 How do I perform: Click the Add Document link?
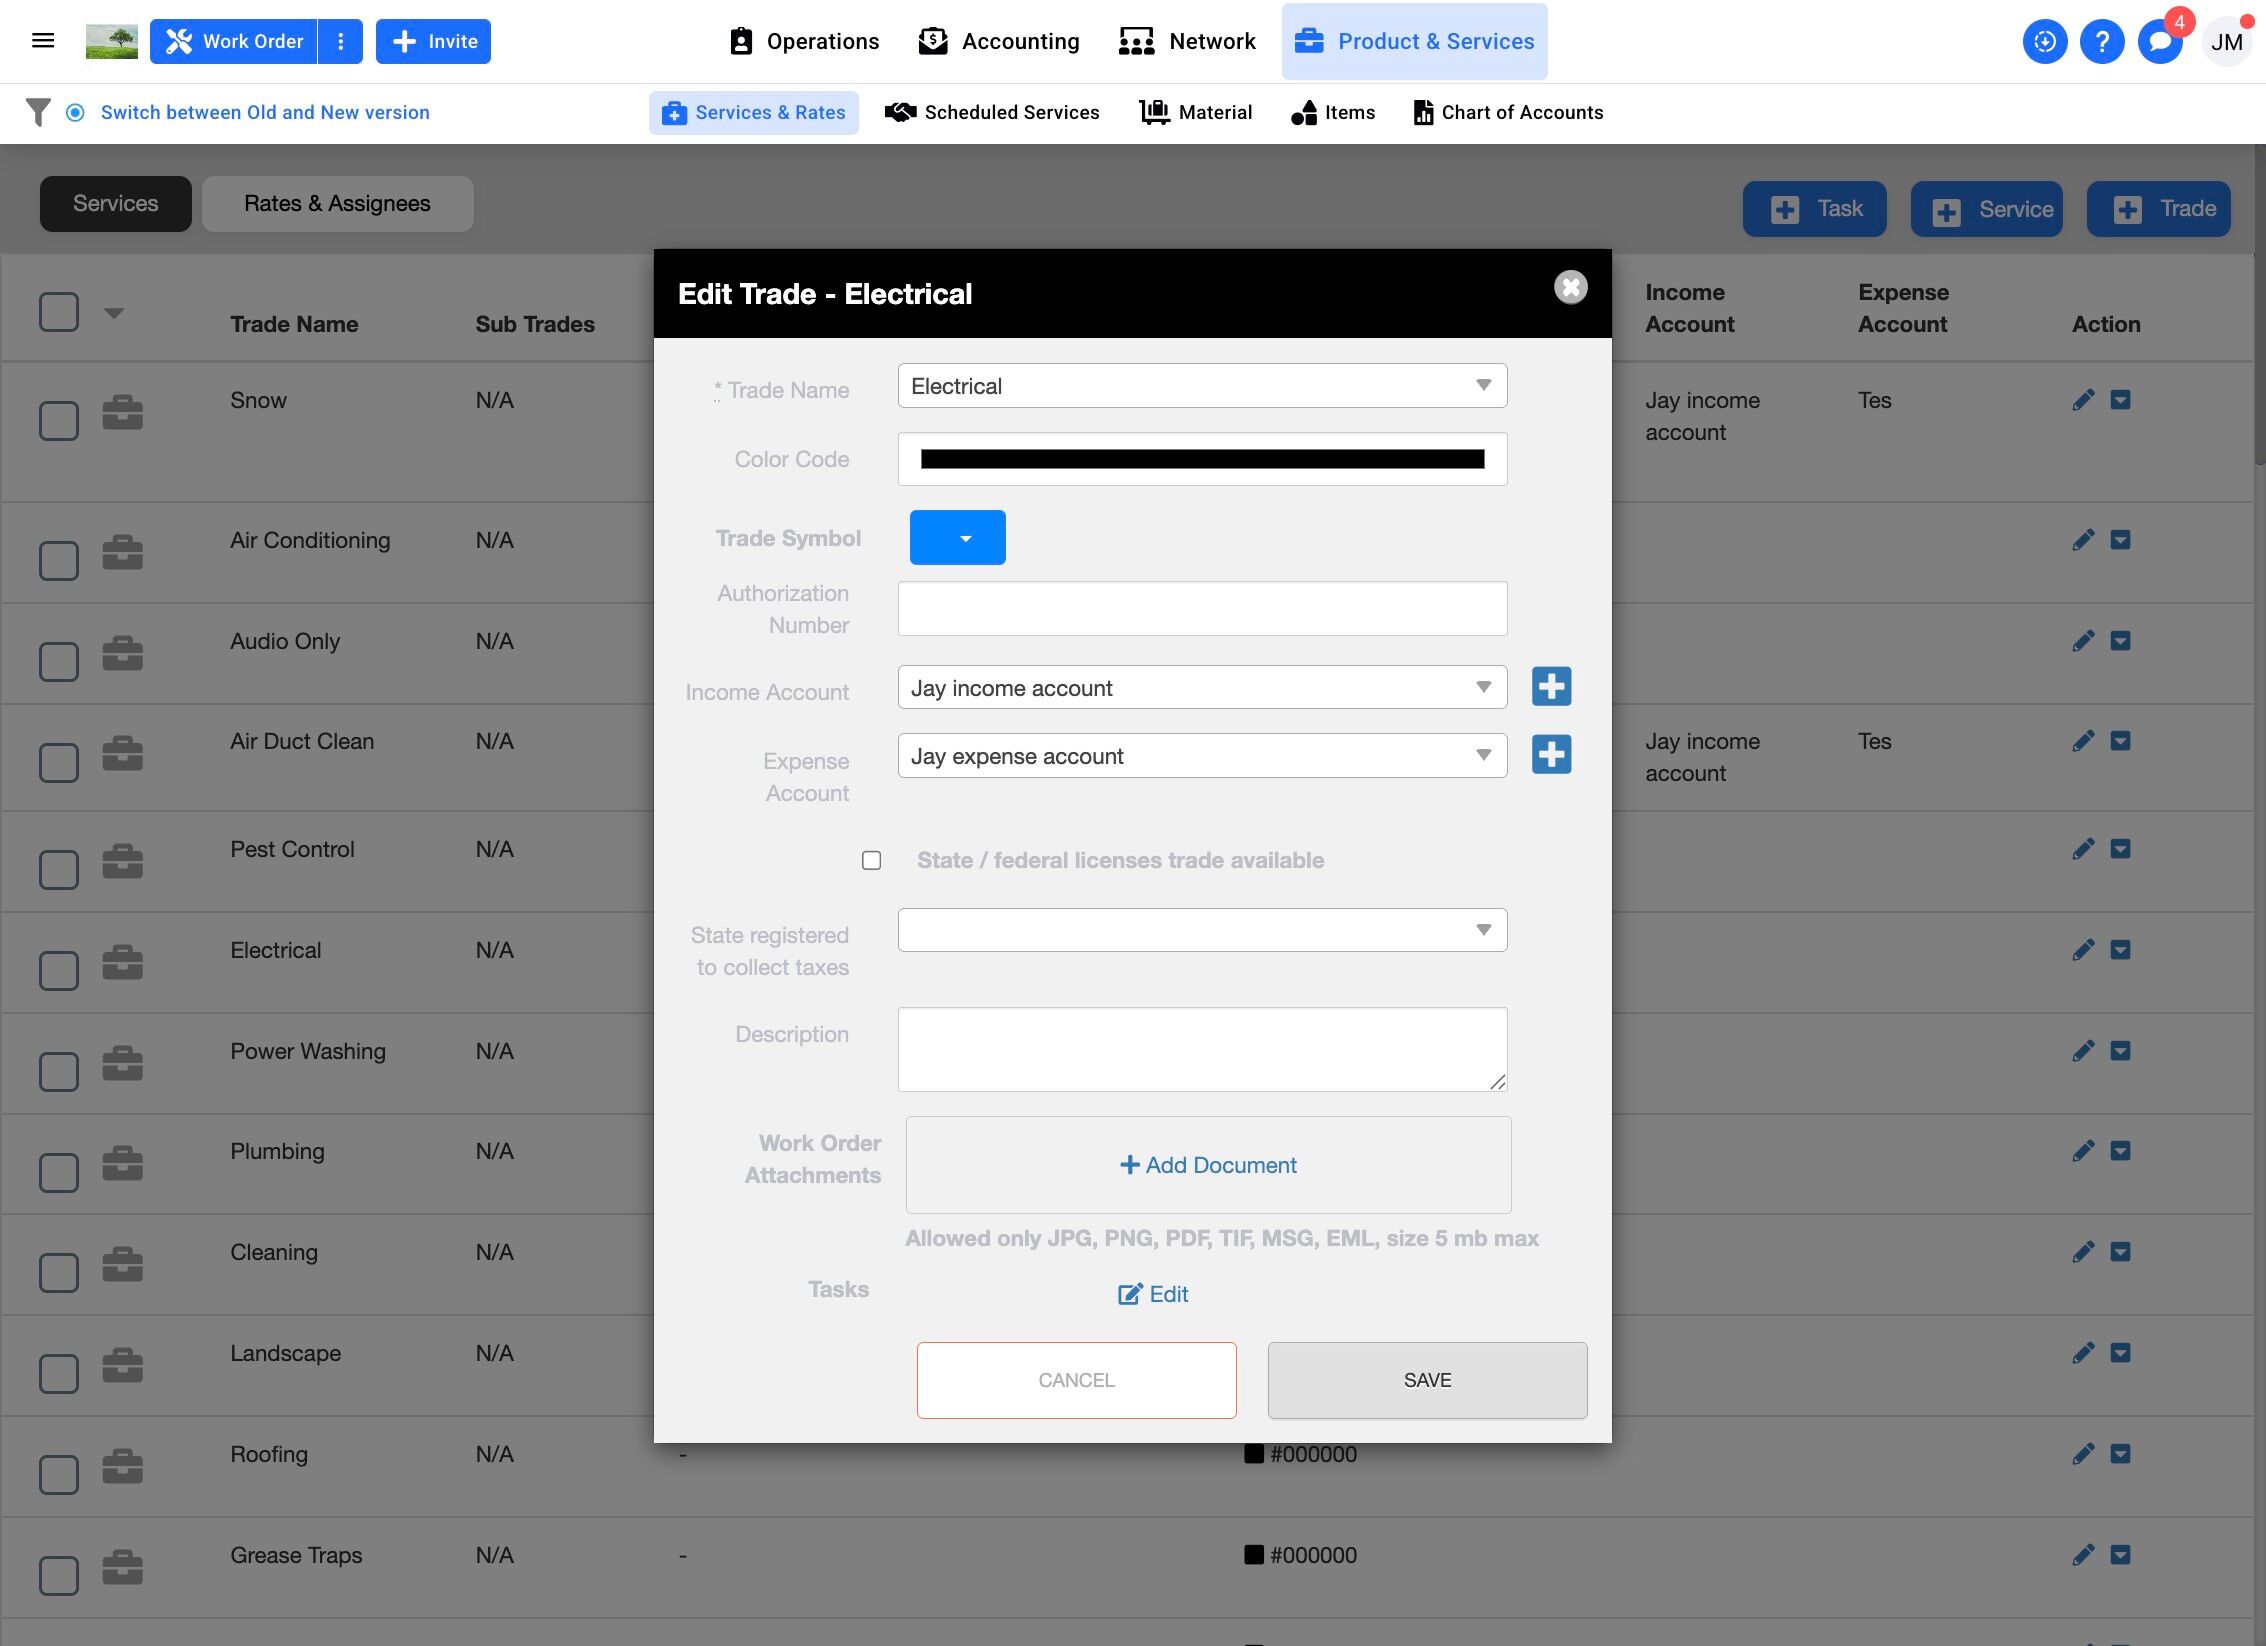[x=1208, y=1165]
